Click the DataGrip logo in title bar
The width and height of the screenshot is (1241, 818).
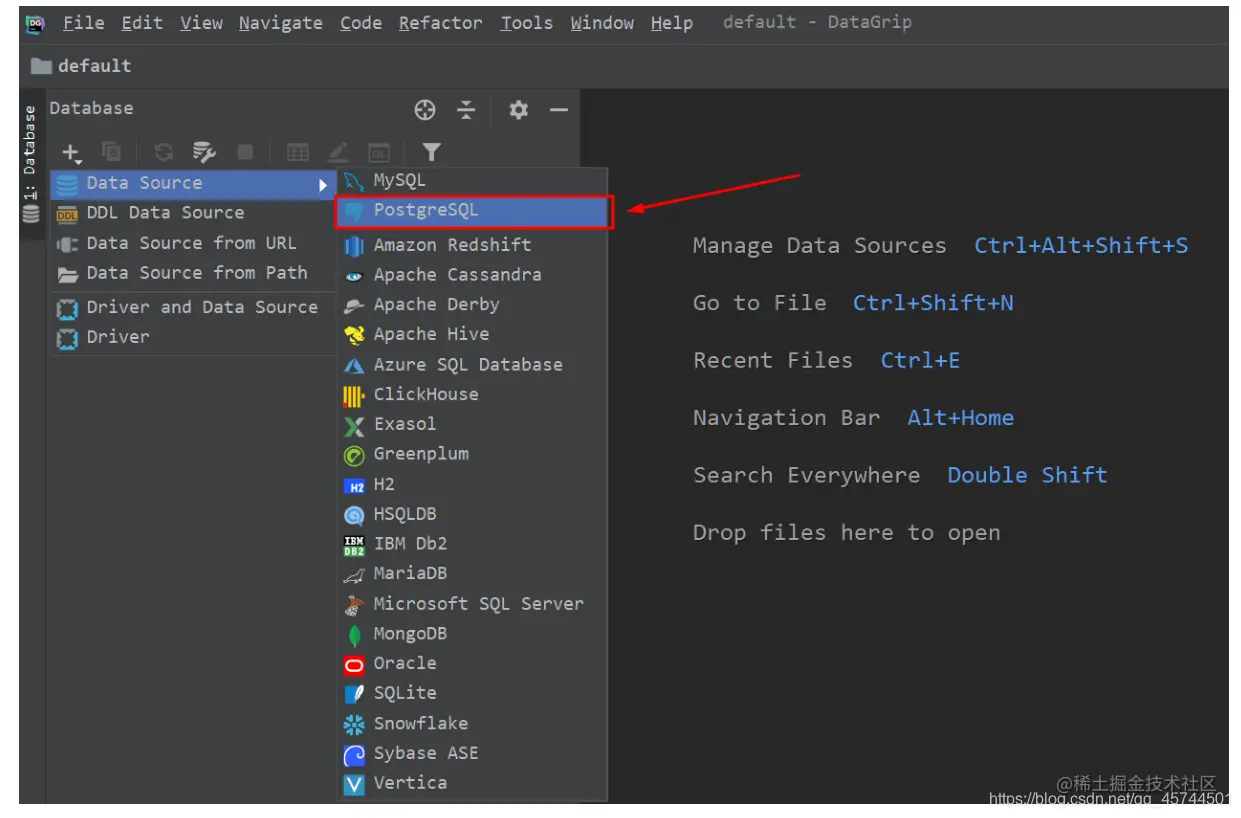34,23
